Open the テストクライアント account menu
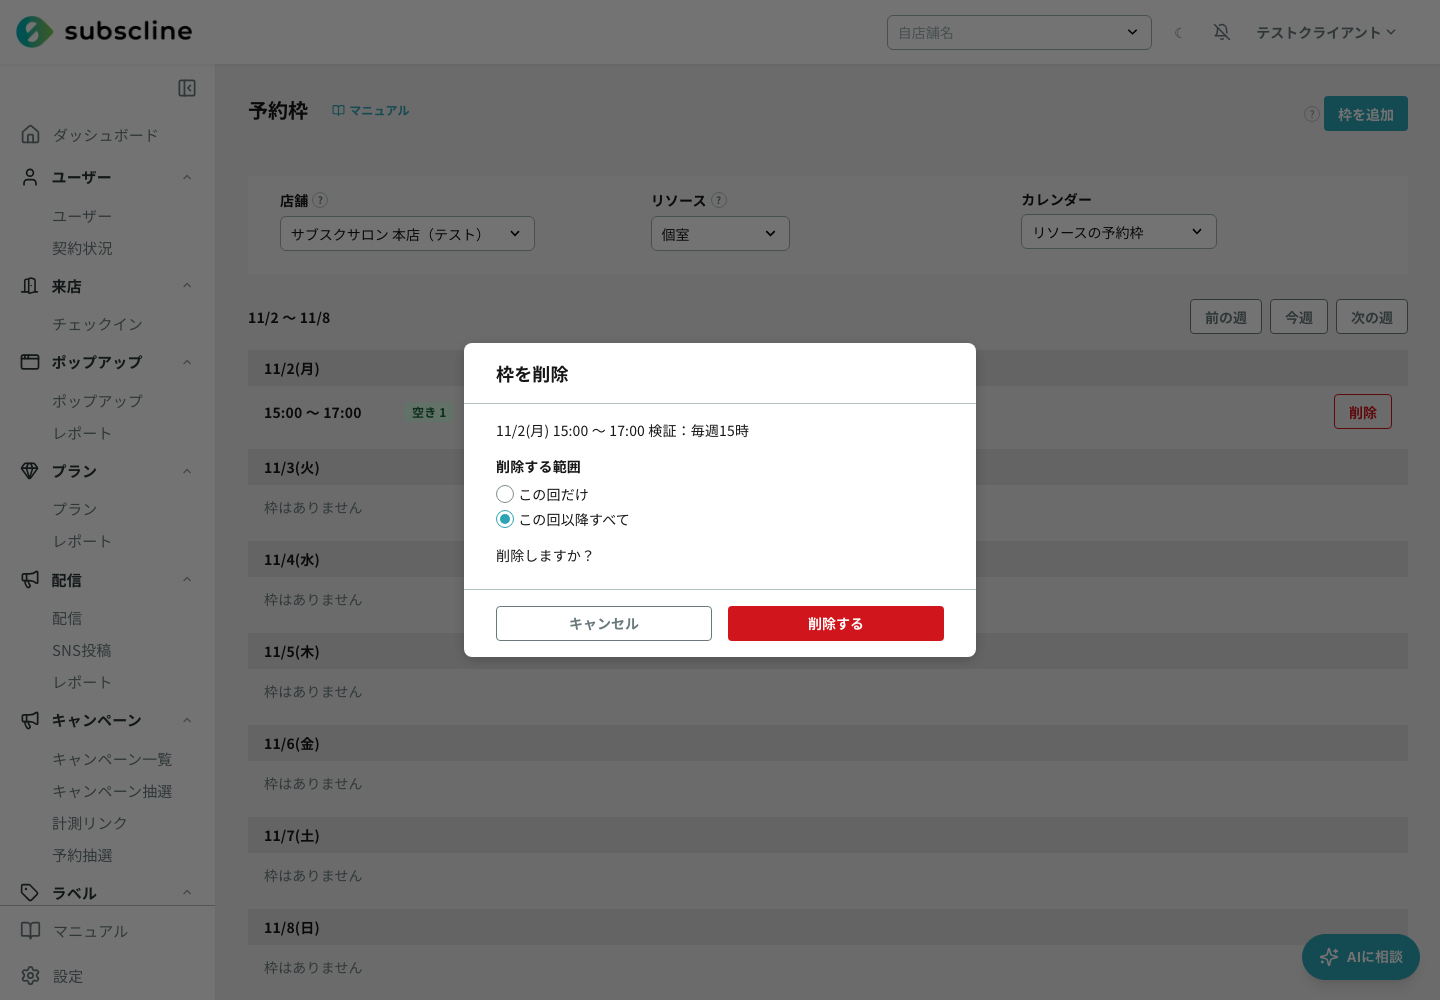This screenshot has height=1000, width=1440. 1326,32
